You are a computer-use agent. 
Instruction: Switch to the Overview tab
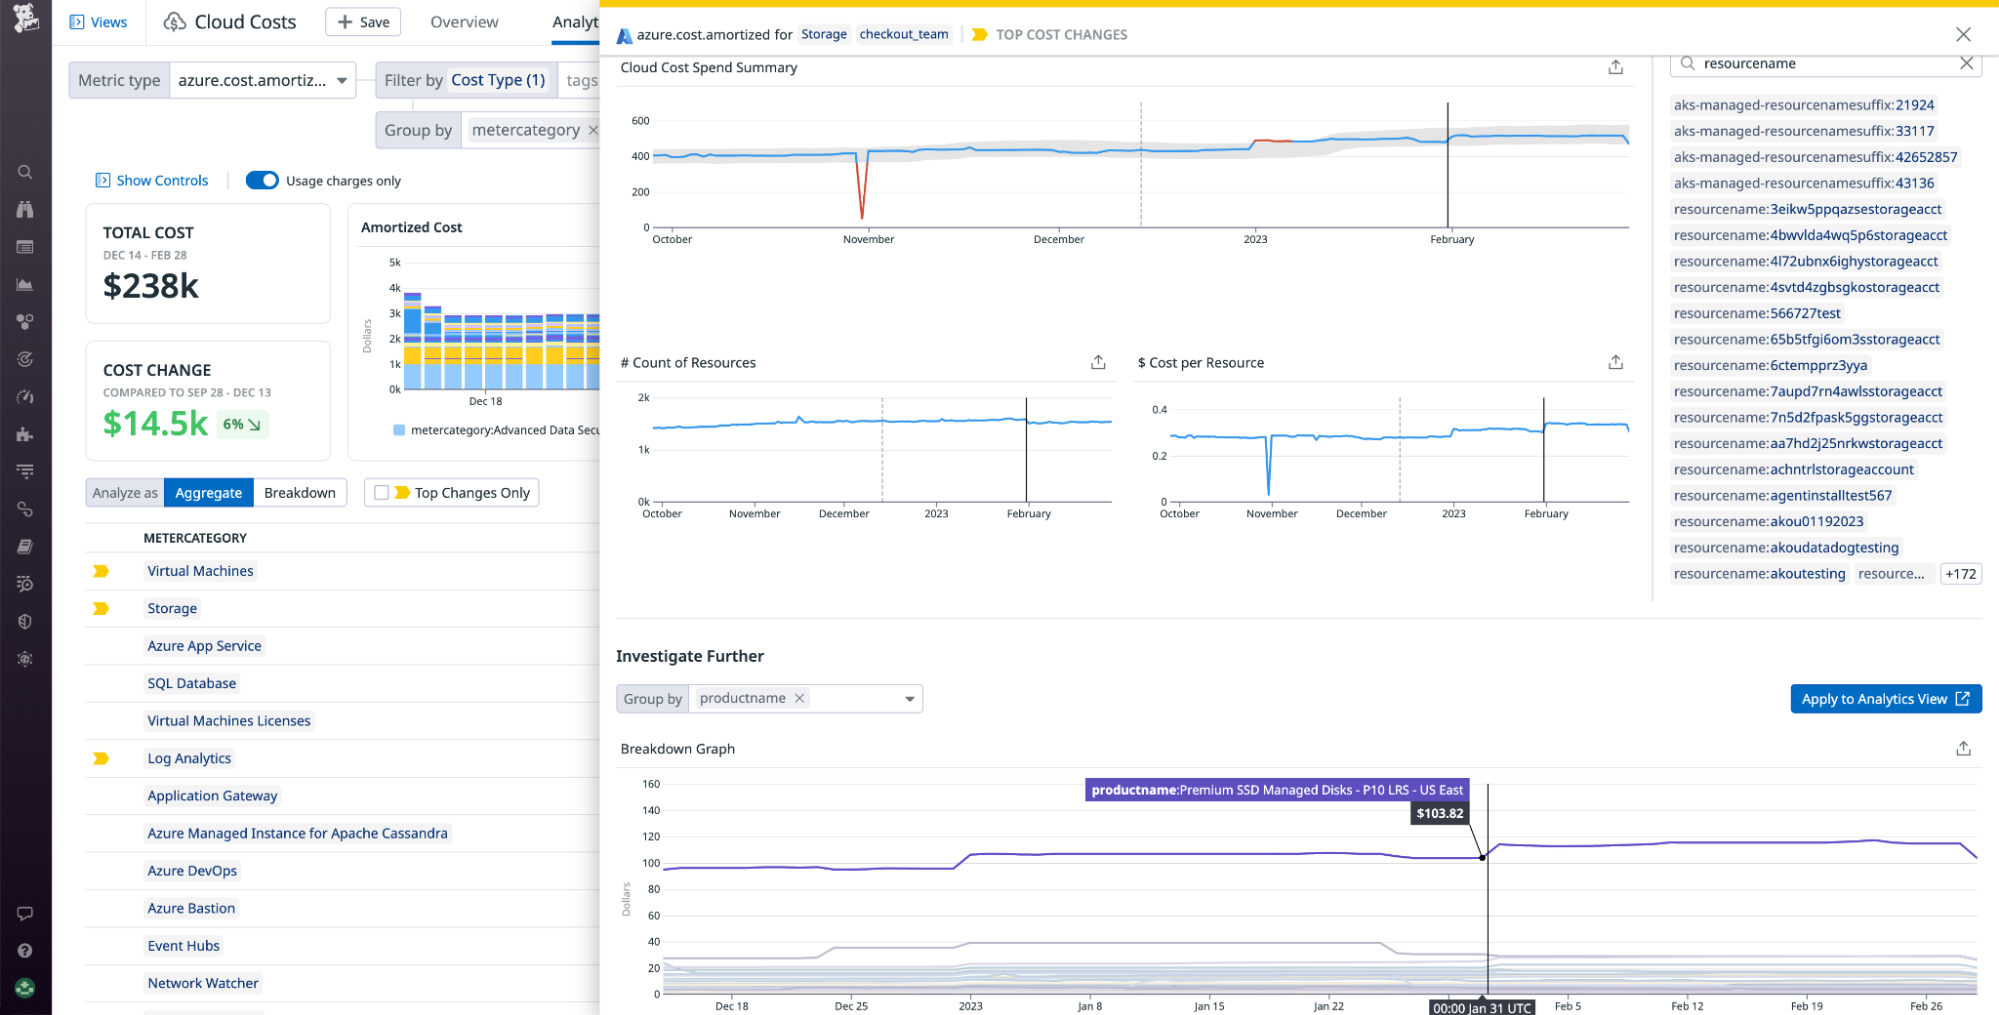(x=463, y=21)
